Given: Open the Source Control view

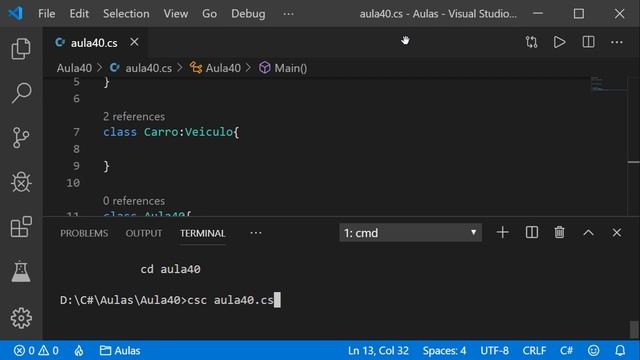Looking at the screenshot, I should 21,138.
